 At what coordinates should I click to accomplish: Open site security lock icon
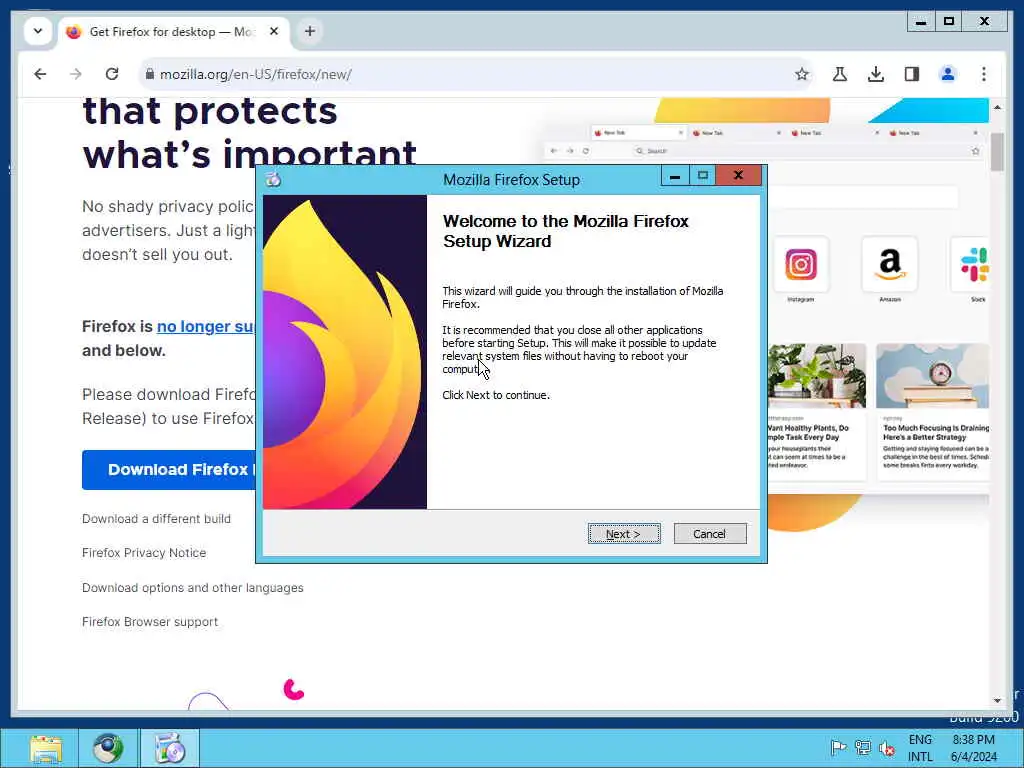tap(150, 74)
